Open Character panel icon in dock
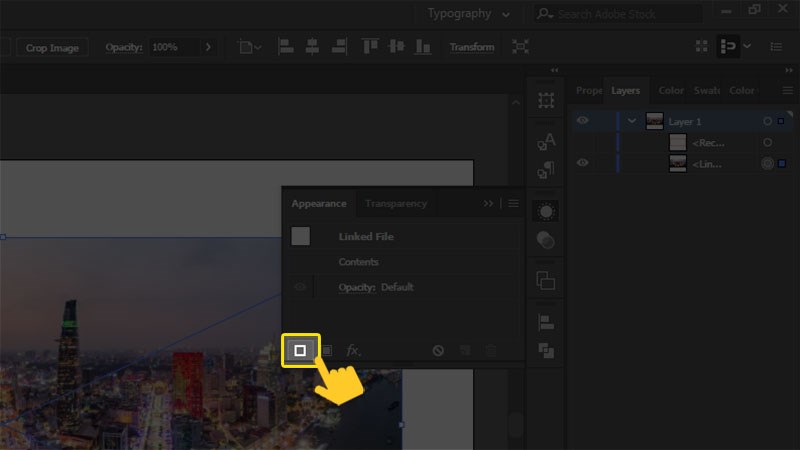The image size is (800, 450). [546, 142]
